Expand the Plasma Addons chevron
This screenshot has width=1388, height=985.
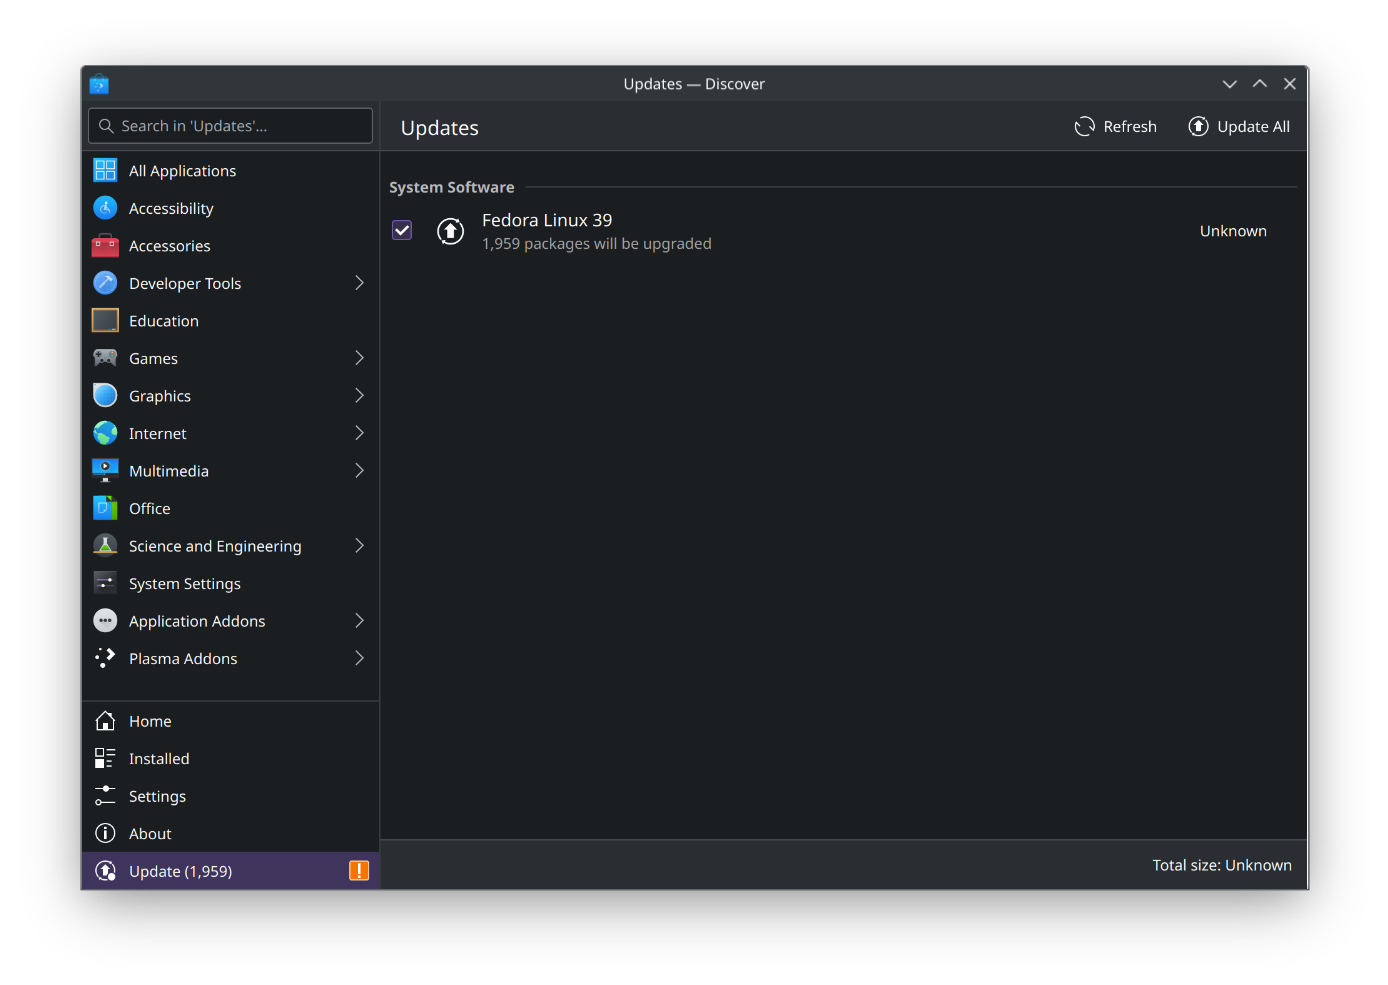coord(359,658)
